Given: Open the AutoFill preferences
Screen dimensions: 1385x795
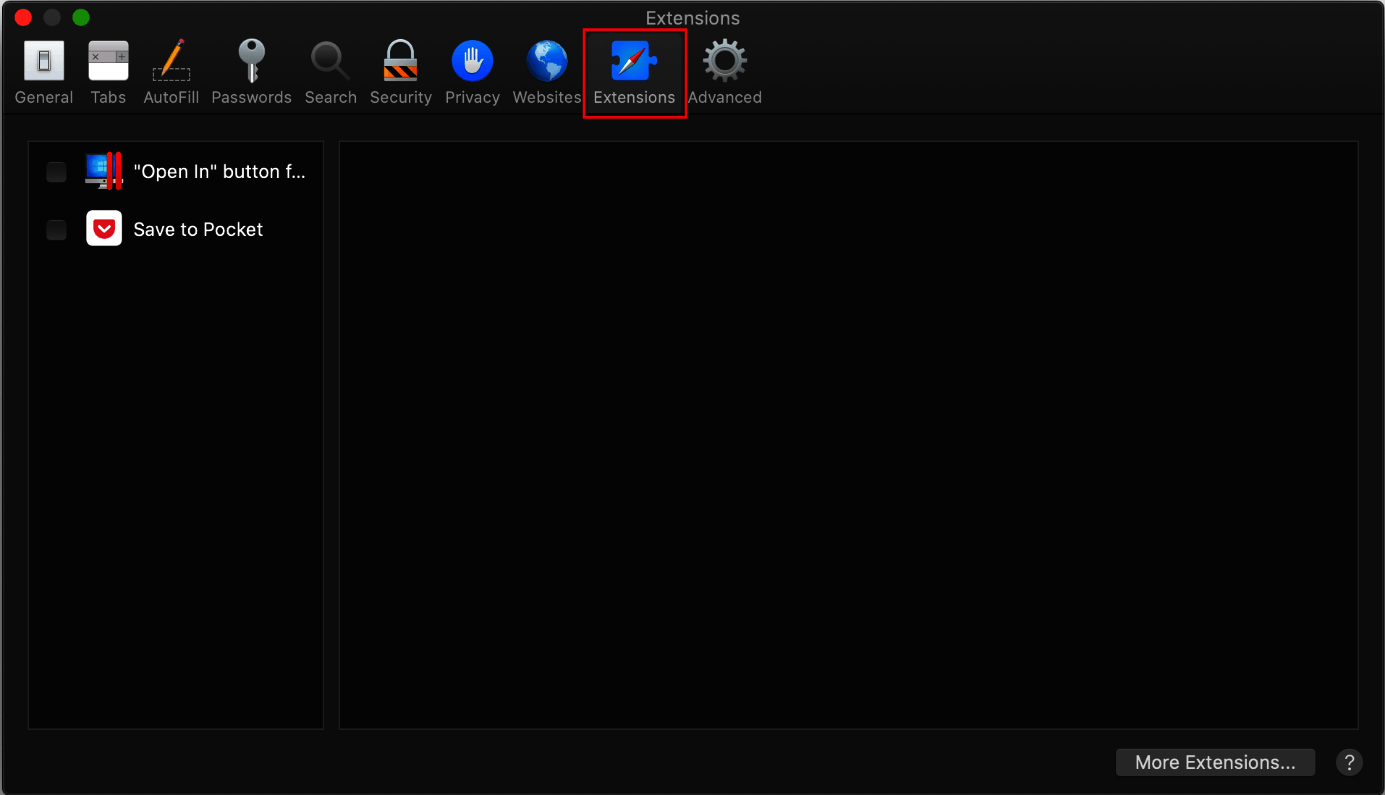Looking at the screenshot, I should (170, 70).
